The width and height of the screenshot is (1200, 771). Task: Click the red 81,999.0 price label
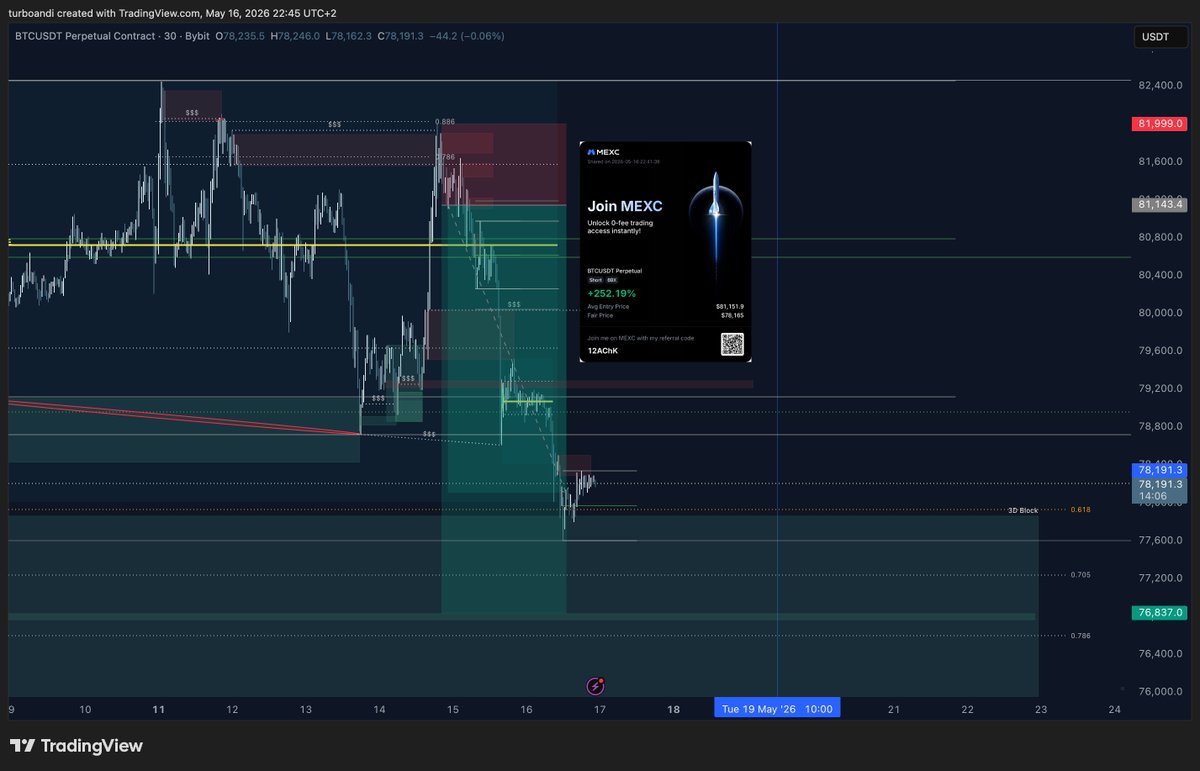pos(1160,123)
